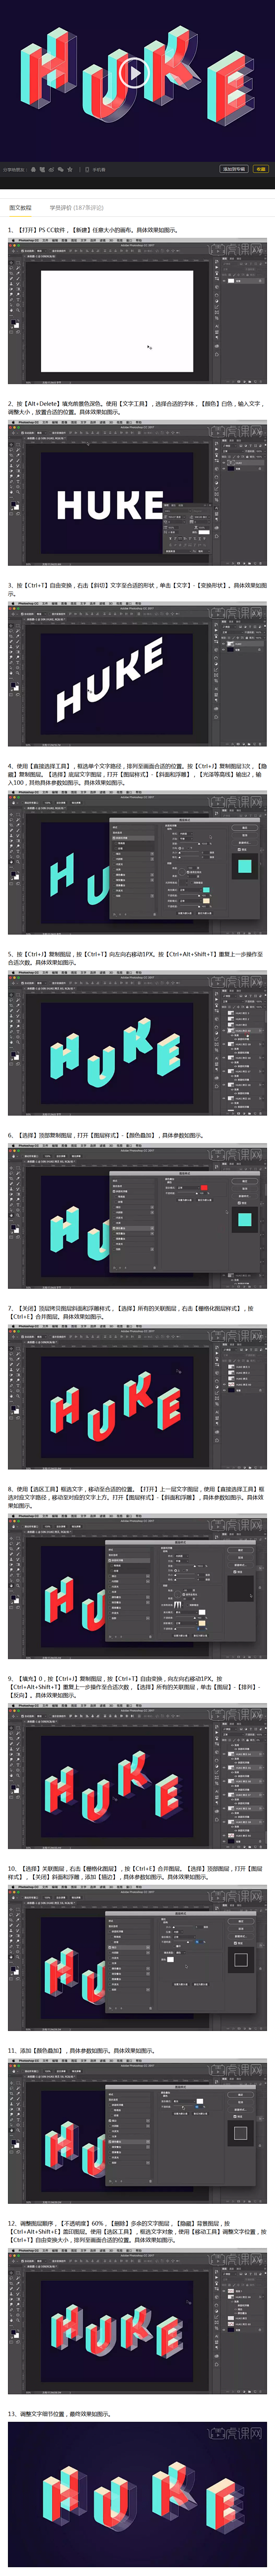Click the 添加到专辑 button
Viewport: 275px width, 2576px height.
point(234,169)
